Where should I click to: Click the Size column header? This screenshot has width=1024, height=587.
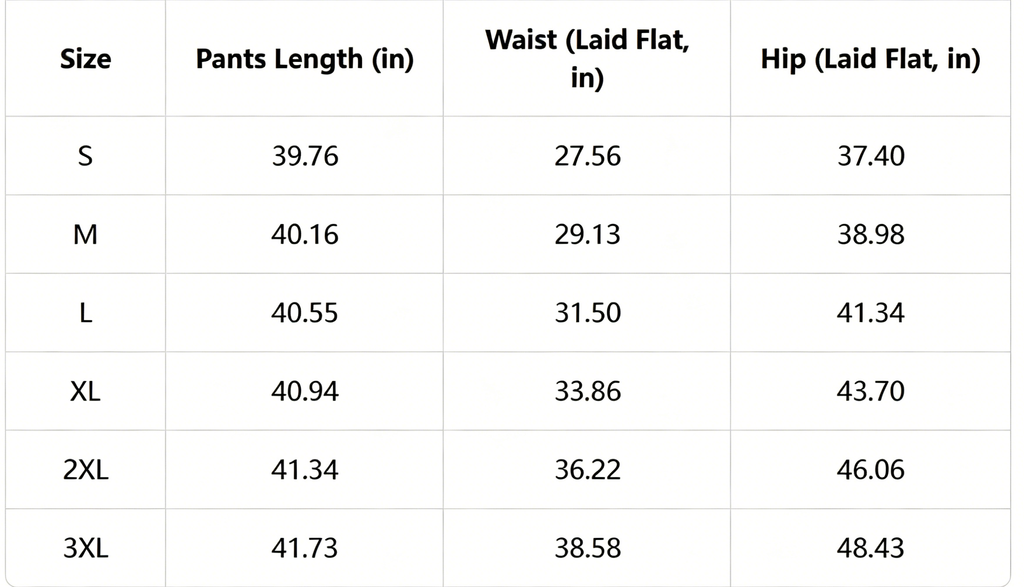86,59
